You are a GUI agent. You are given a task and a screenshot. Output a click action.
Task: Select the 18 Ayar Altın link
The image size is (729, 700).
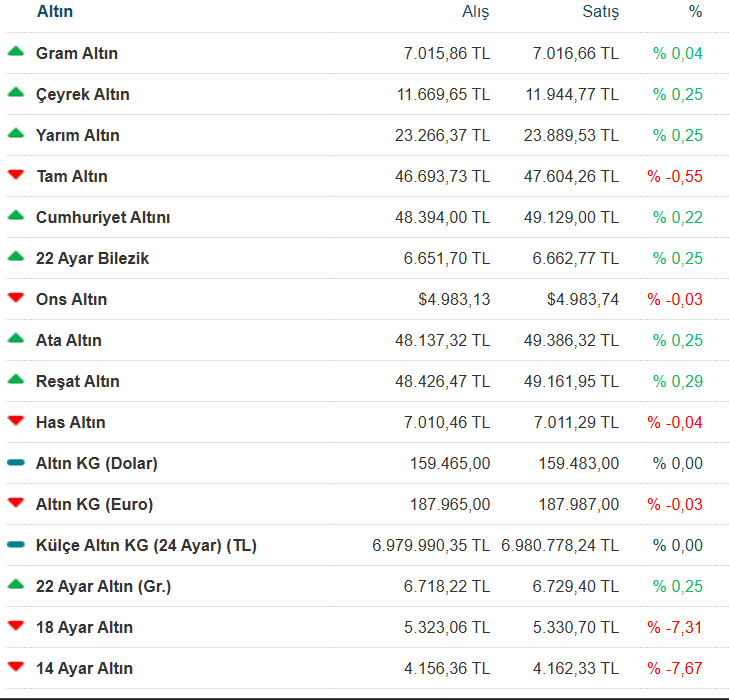(84, 627)
